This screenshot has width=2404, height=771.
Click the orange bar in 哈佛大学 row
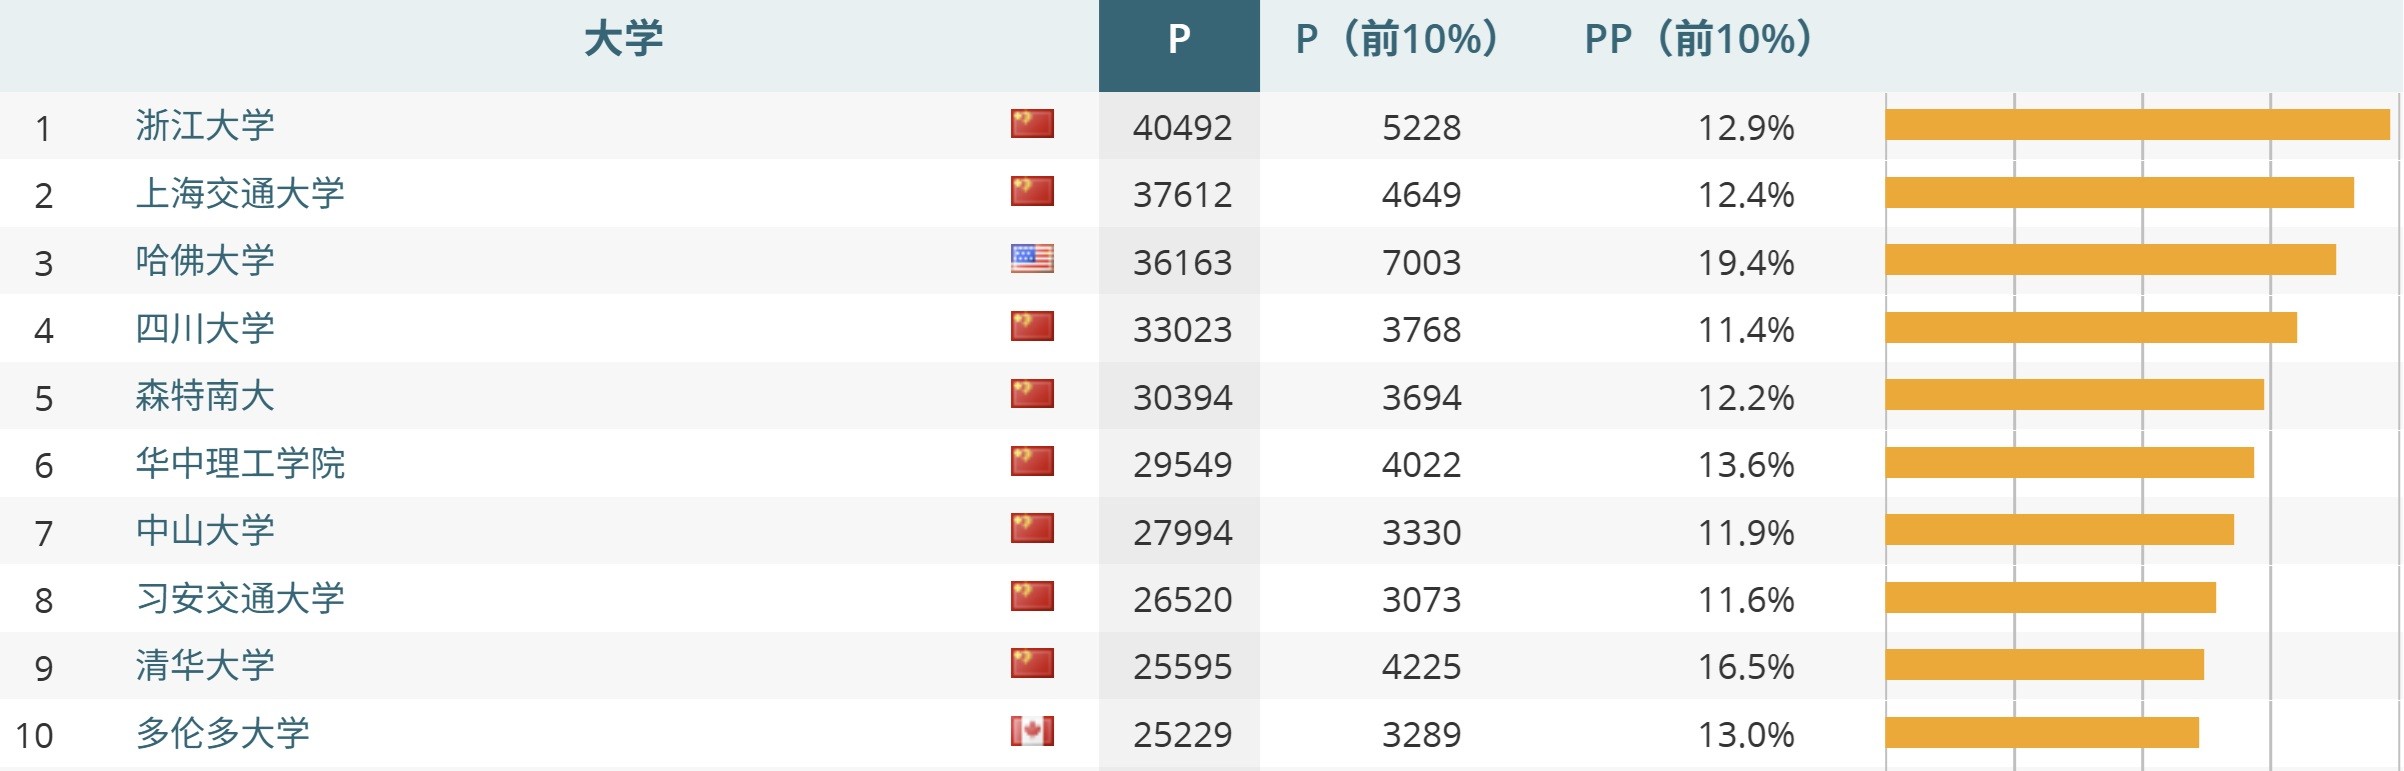tap(2110, 260)
